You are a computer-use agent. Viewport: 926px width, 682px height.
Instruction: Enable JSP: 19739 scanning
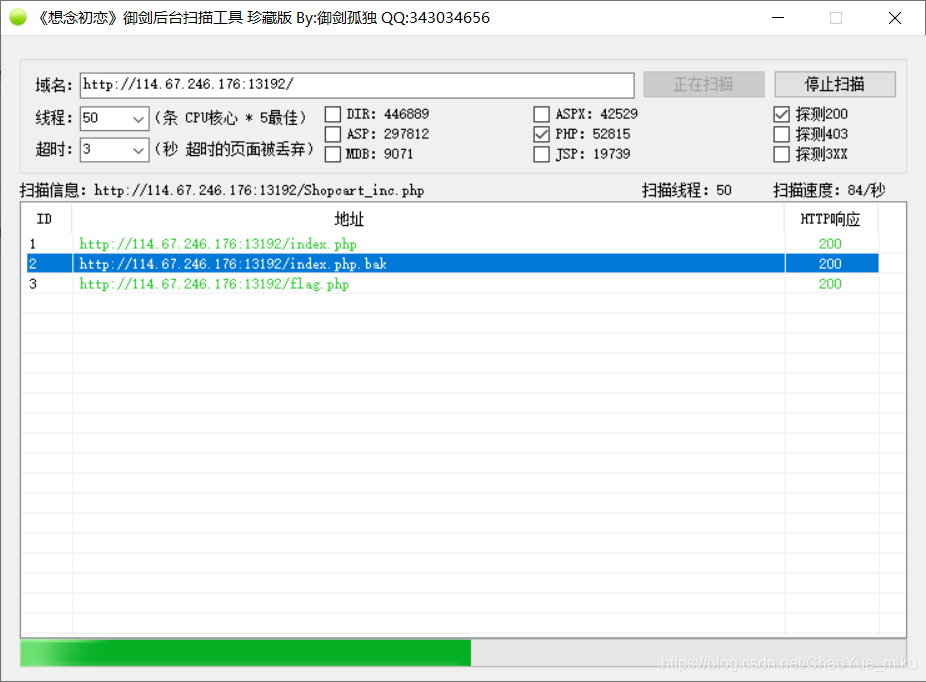point(541,154)
